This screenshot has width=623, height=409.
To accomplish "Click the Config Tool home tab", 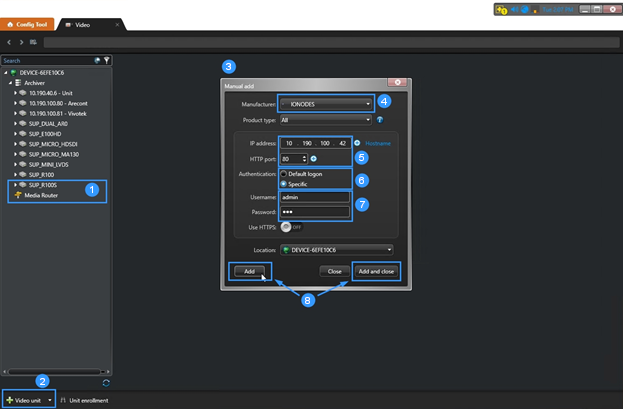I will (28, 23).
